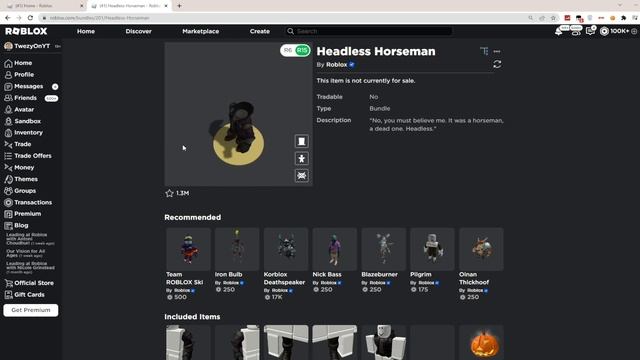
Task: Bookmark this page with the star icon
Action: click(553, 18)
